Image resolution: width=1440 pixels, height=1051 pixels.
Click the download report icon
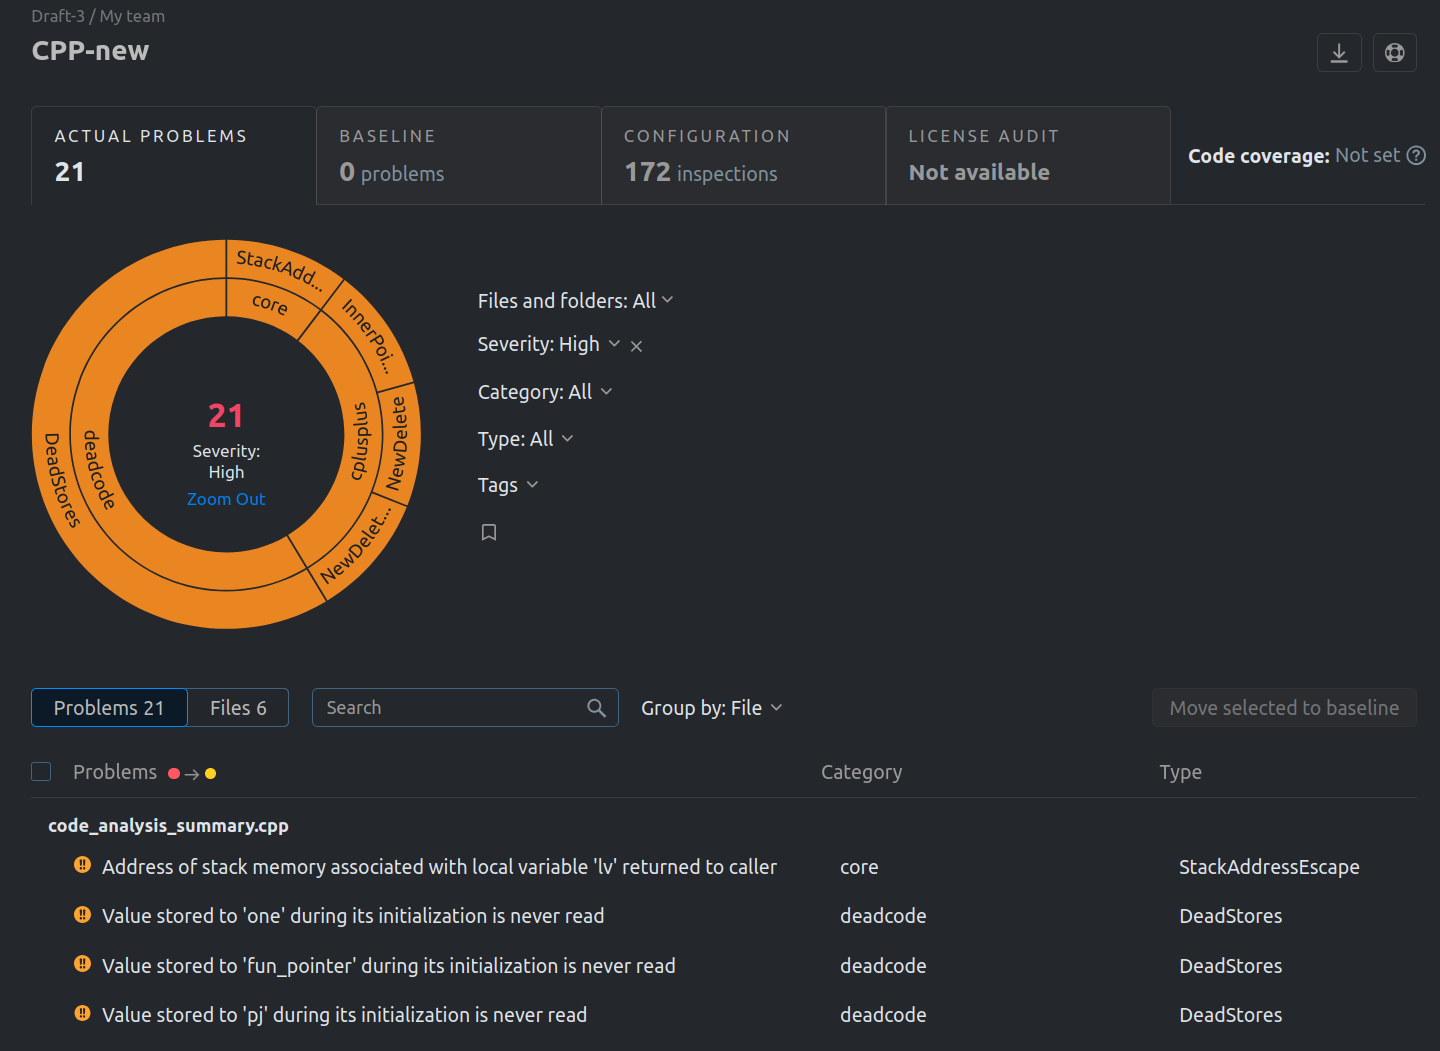click(1339, 53)
